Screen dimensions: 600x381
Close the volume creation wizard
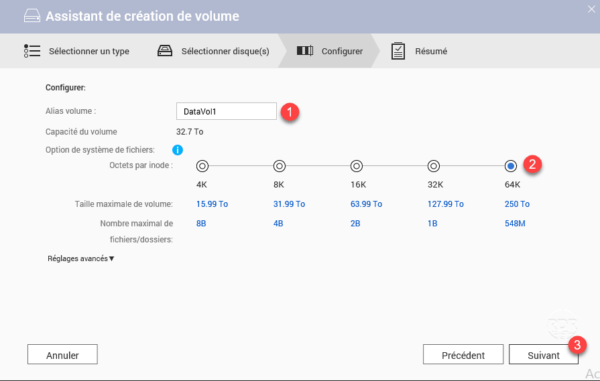(x=591, y=9)
